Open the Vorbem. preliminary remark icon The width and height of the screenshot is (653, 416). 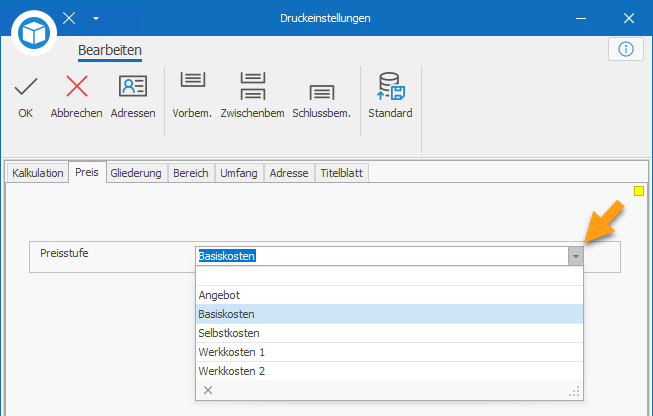(x=192, y=80)
